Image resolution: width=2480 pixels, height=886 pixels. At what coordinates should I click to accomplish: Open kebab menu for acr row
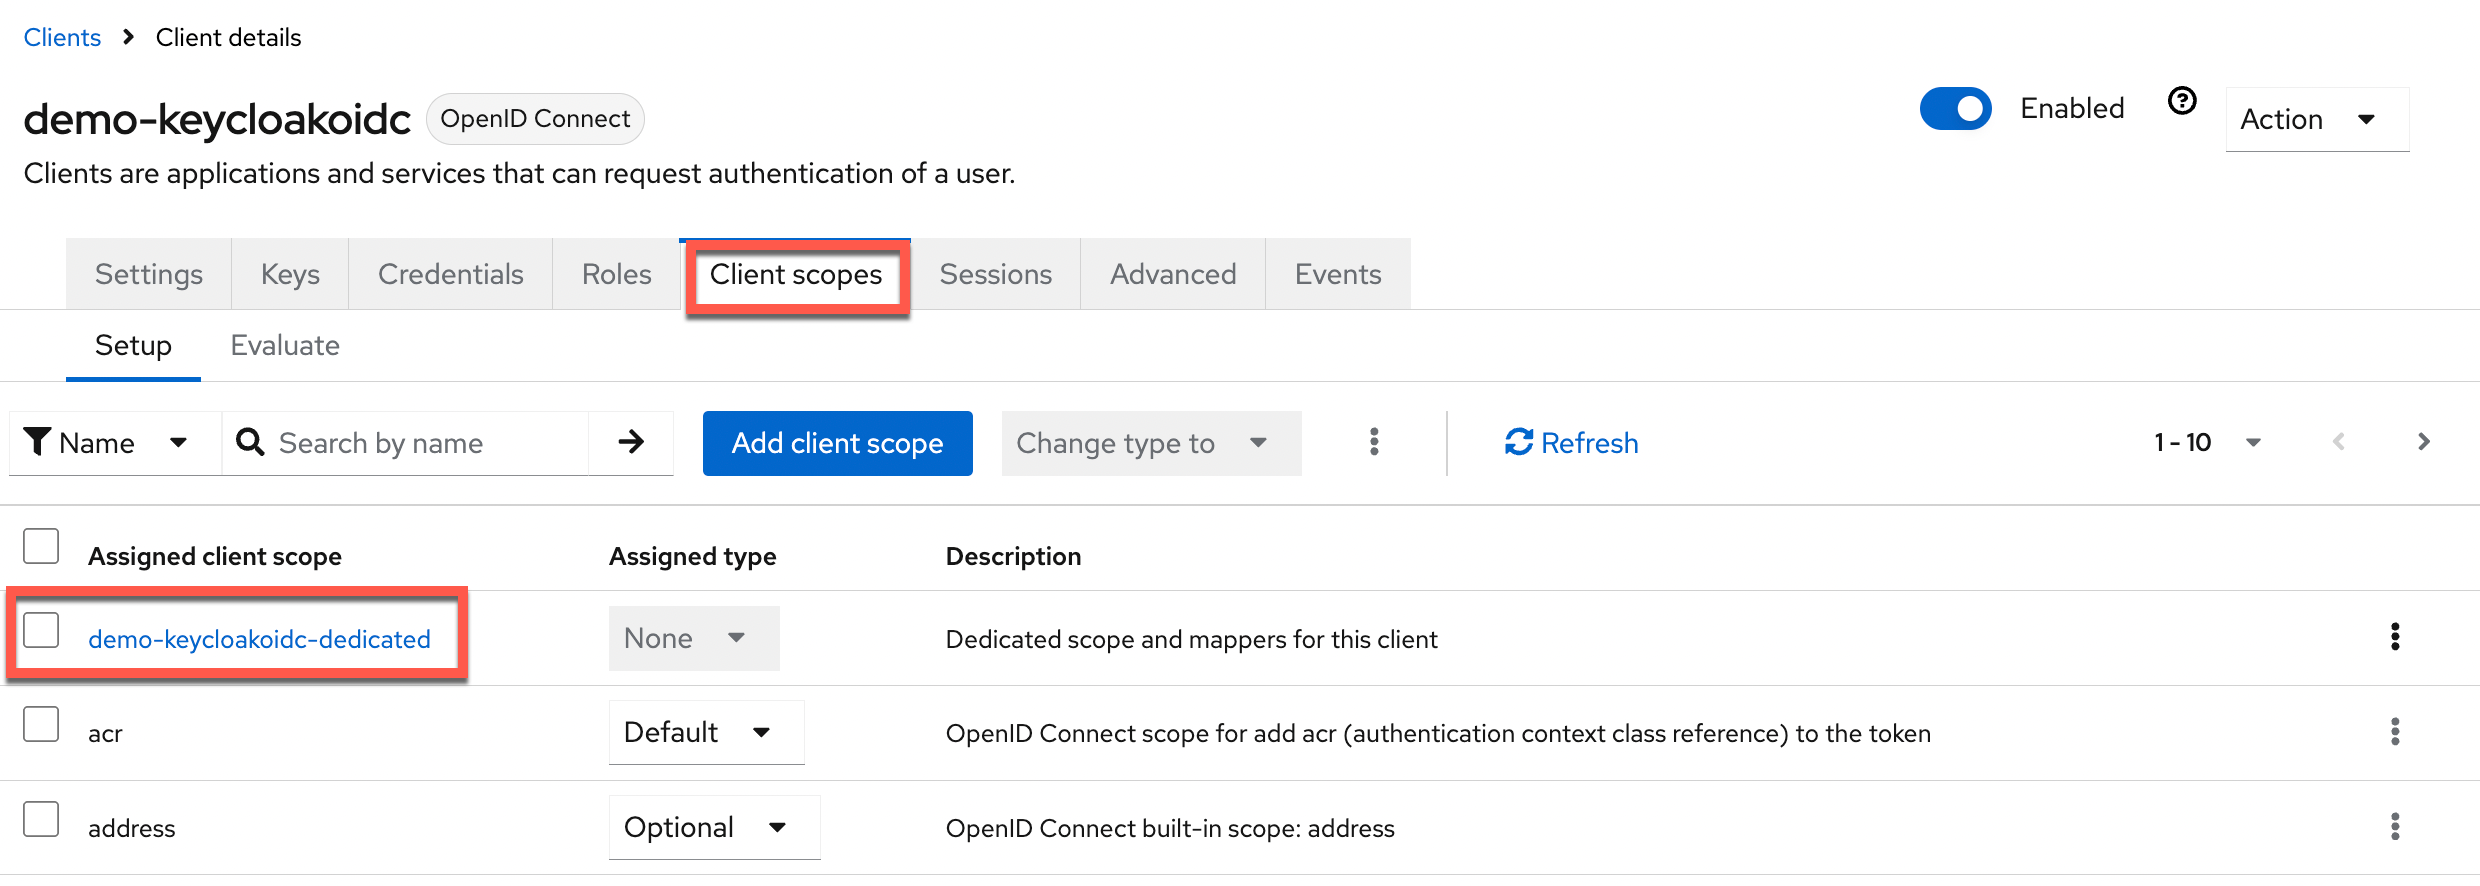[2394, 732]
